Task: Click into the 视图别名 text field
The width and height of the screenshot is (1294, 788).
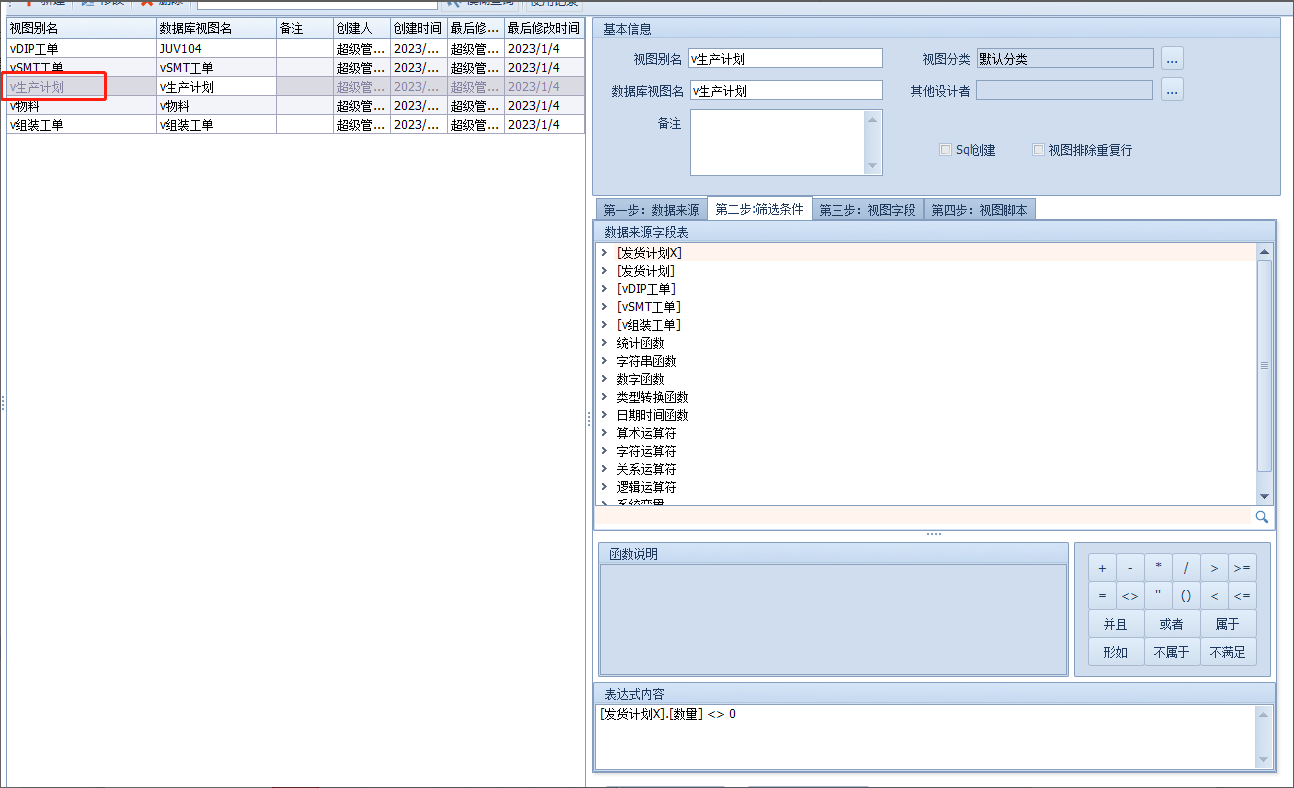Action: point(786,59)
